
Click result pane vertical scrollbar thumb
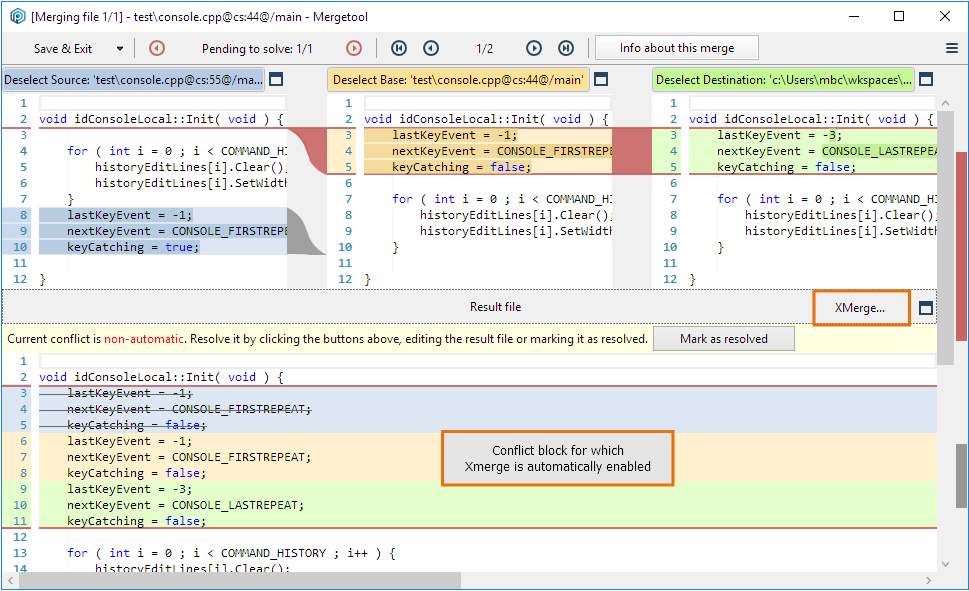click(x=961, y=475)
